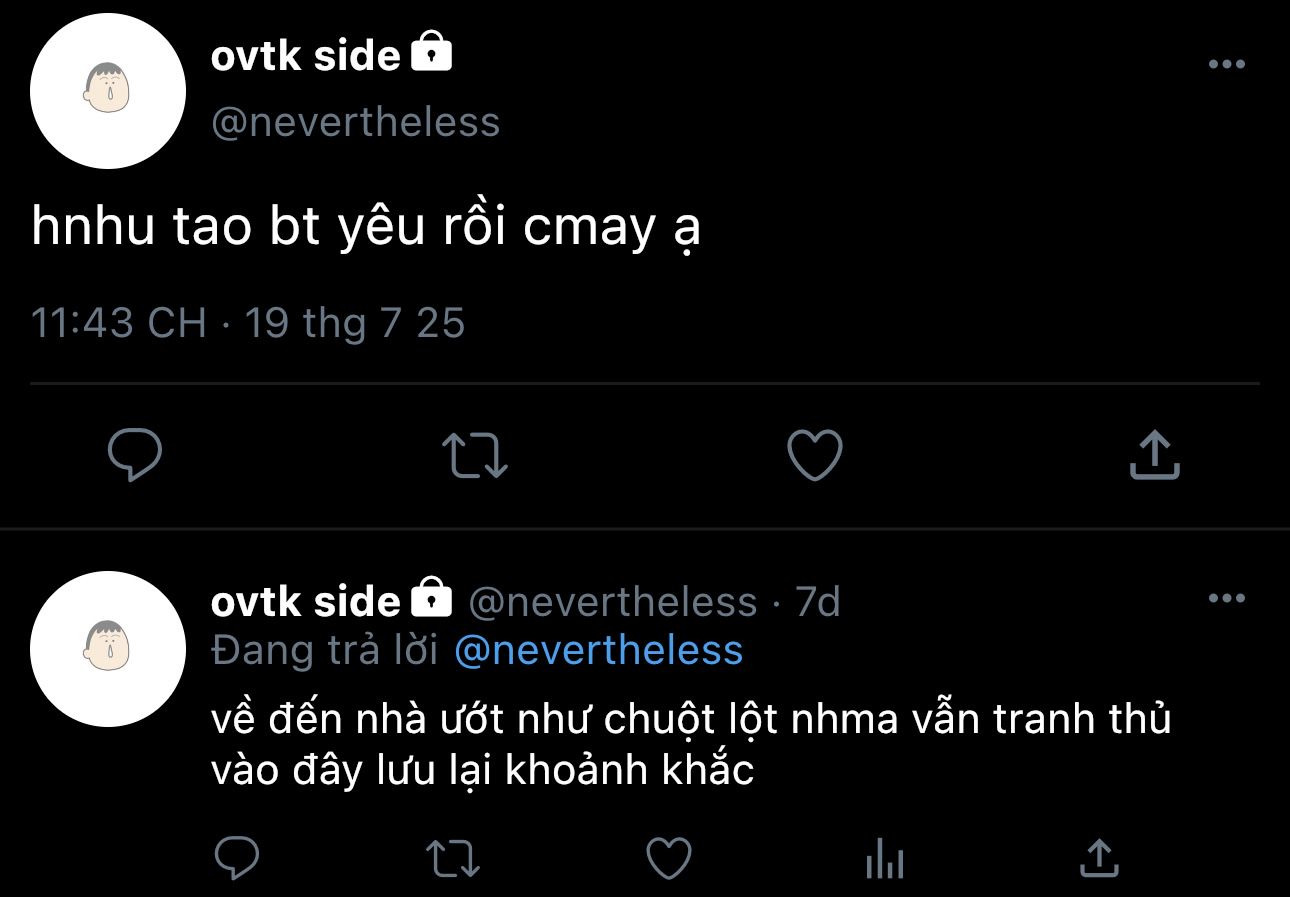This screenshot has width=1290, height=897.
Task: Retweet the main tweet
Action: [x=475, y=456]
